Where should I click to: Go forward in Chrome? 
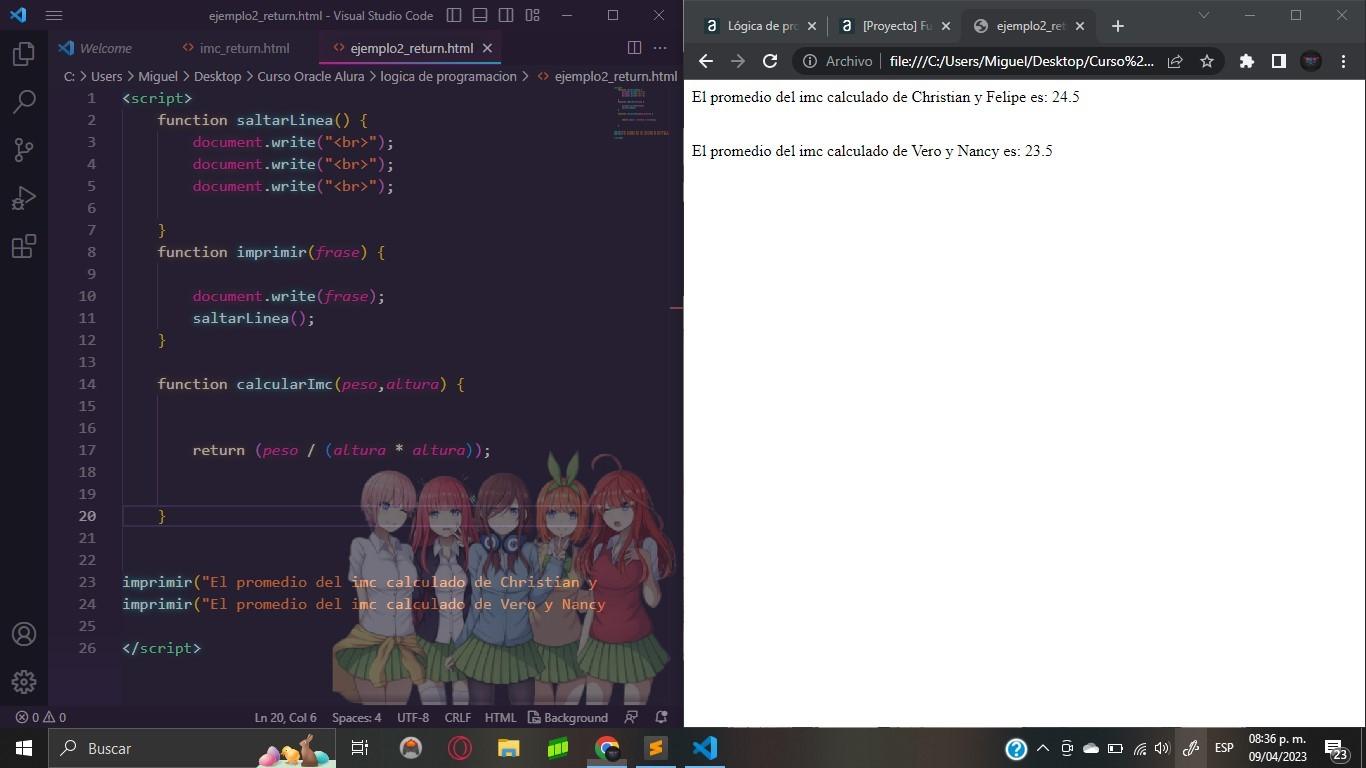(x=738, y=61)
